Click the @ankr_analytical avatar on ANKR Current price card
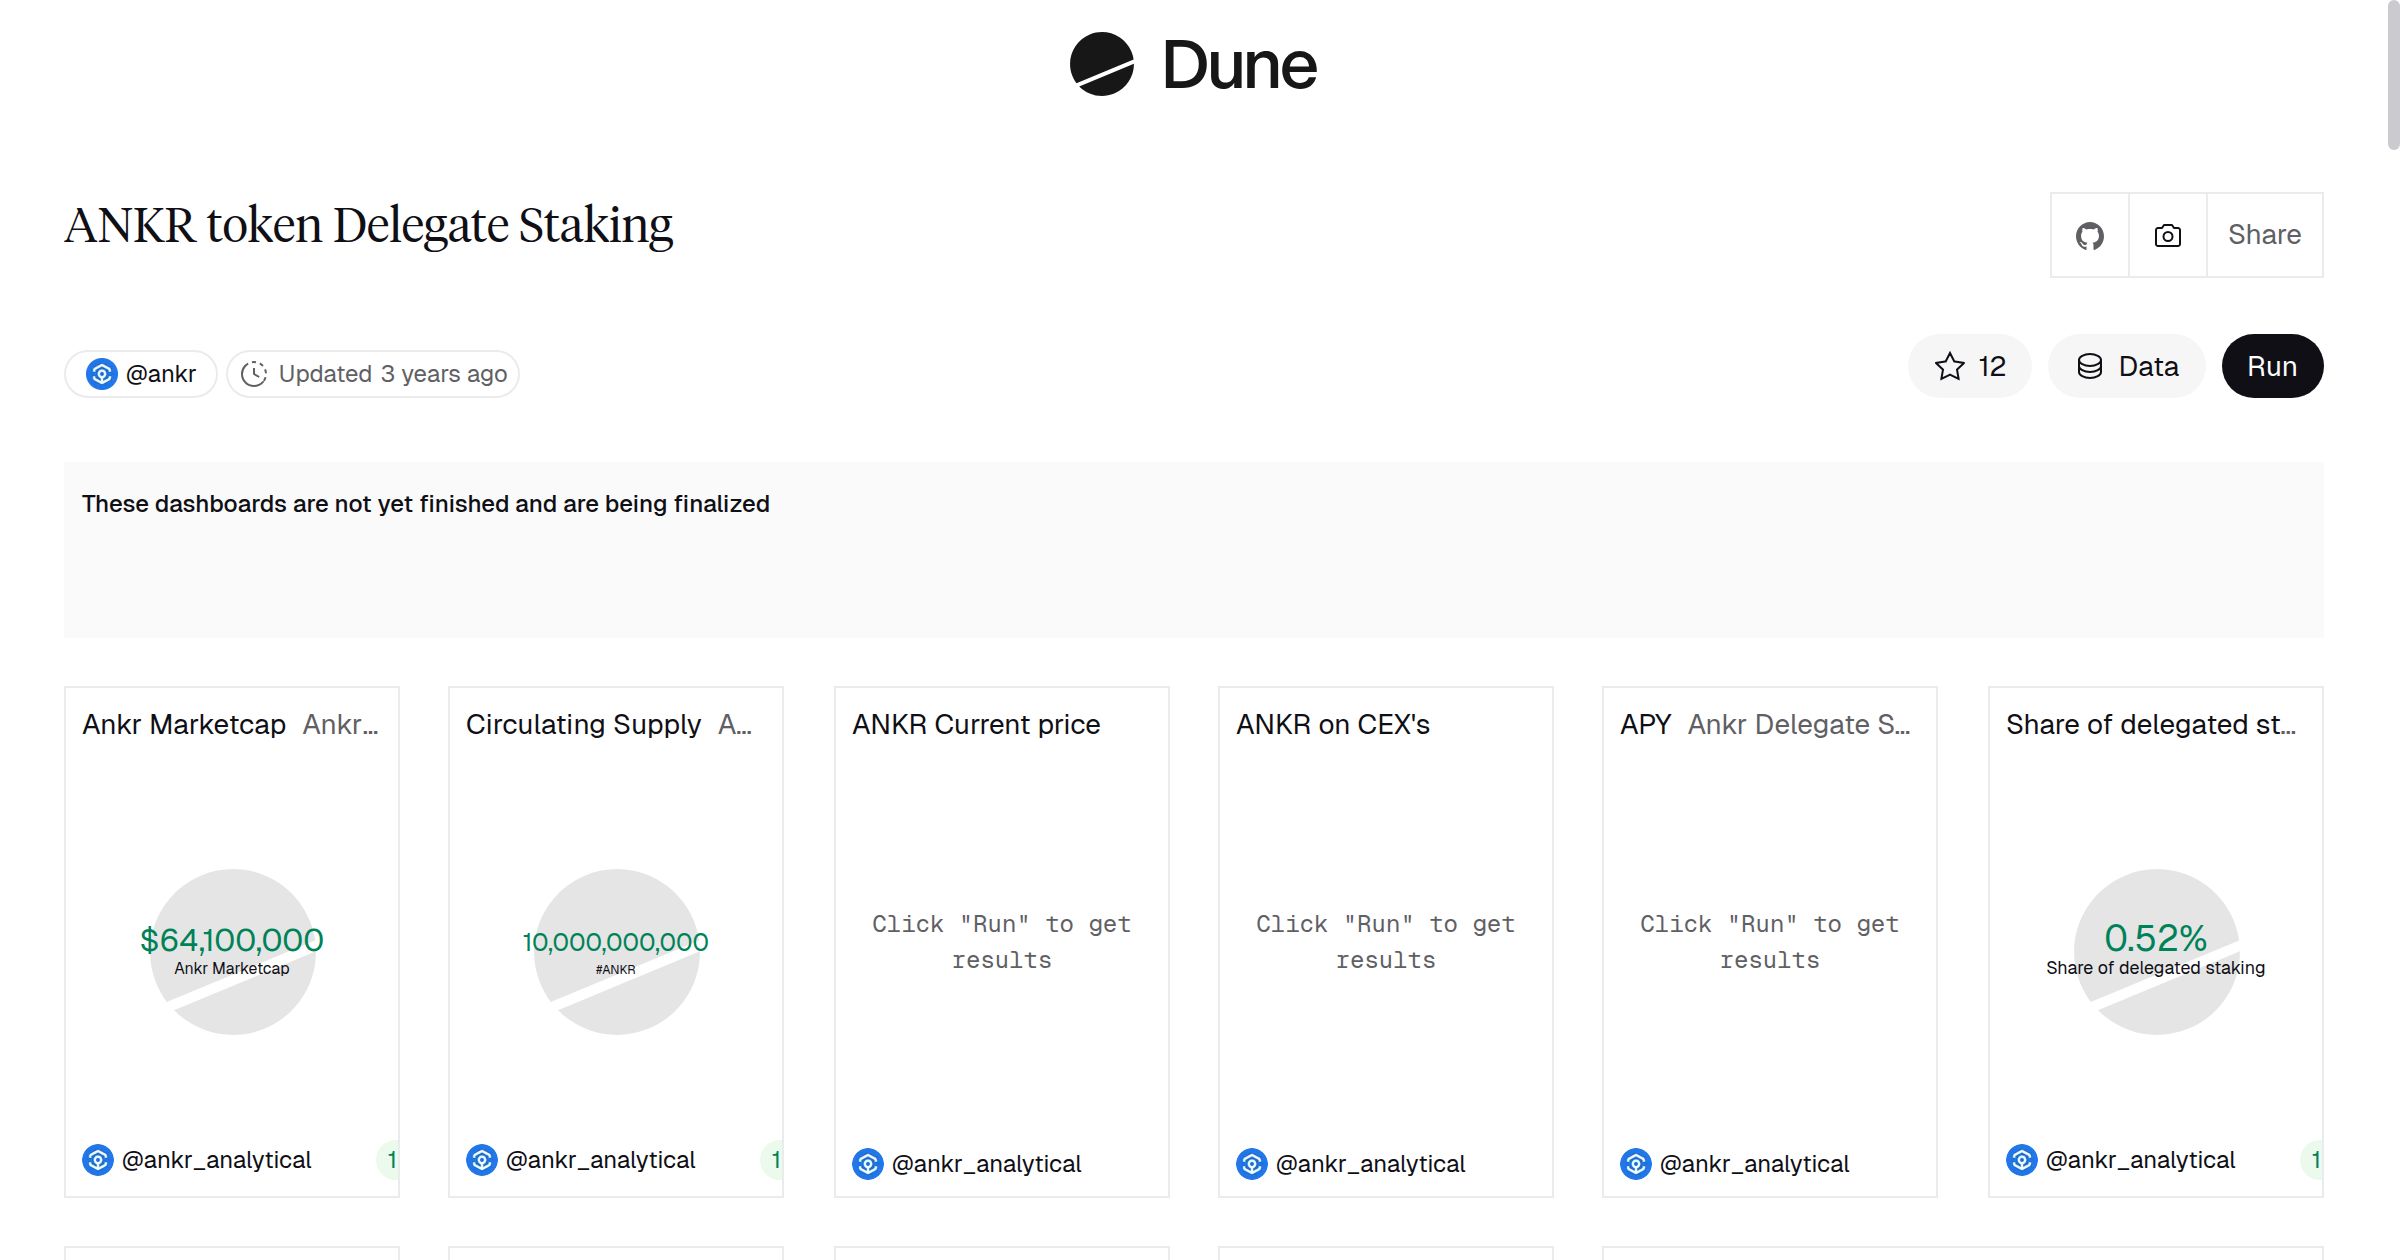 coord(866,1164)
